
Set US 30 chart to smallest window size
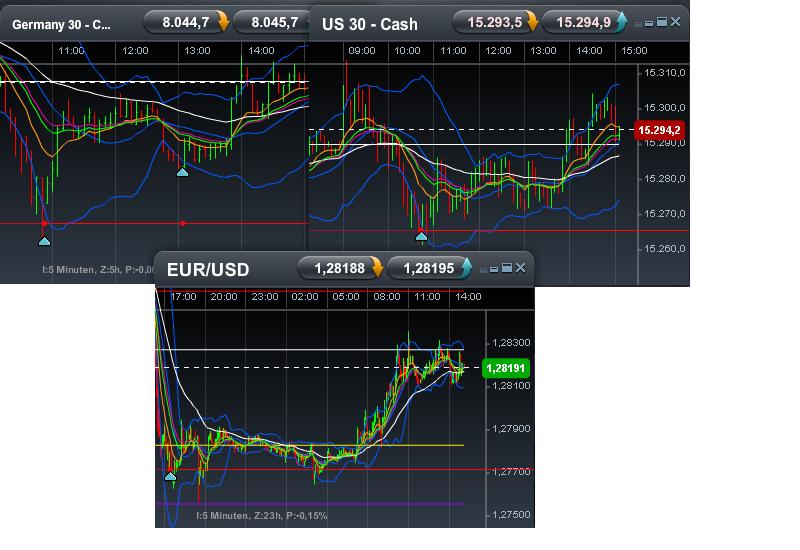click(x=638, y=24)
